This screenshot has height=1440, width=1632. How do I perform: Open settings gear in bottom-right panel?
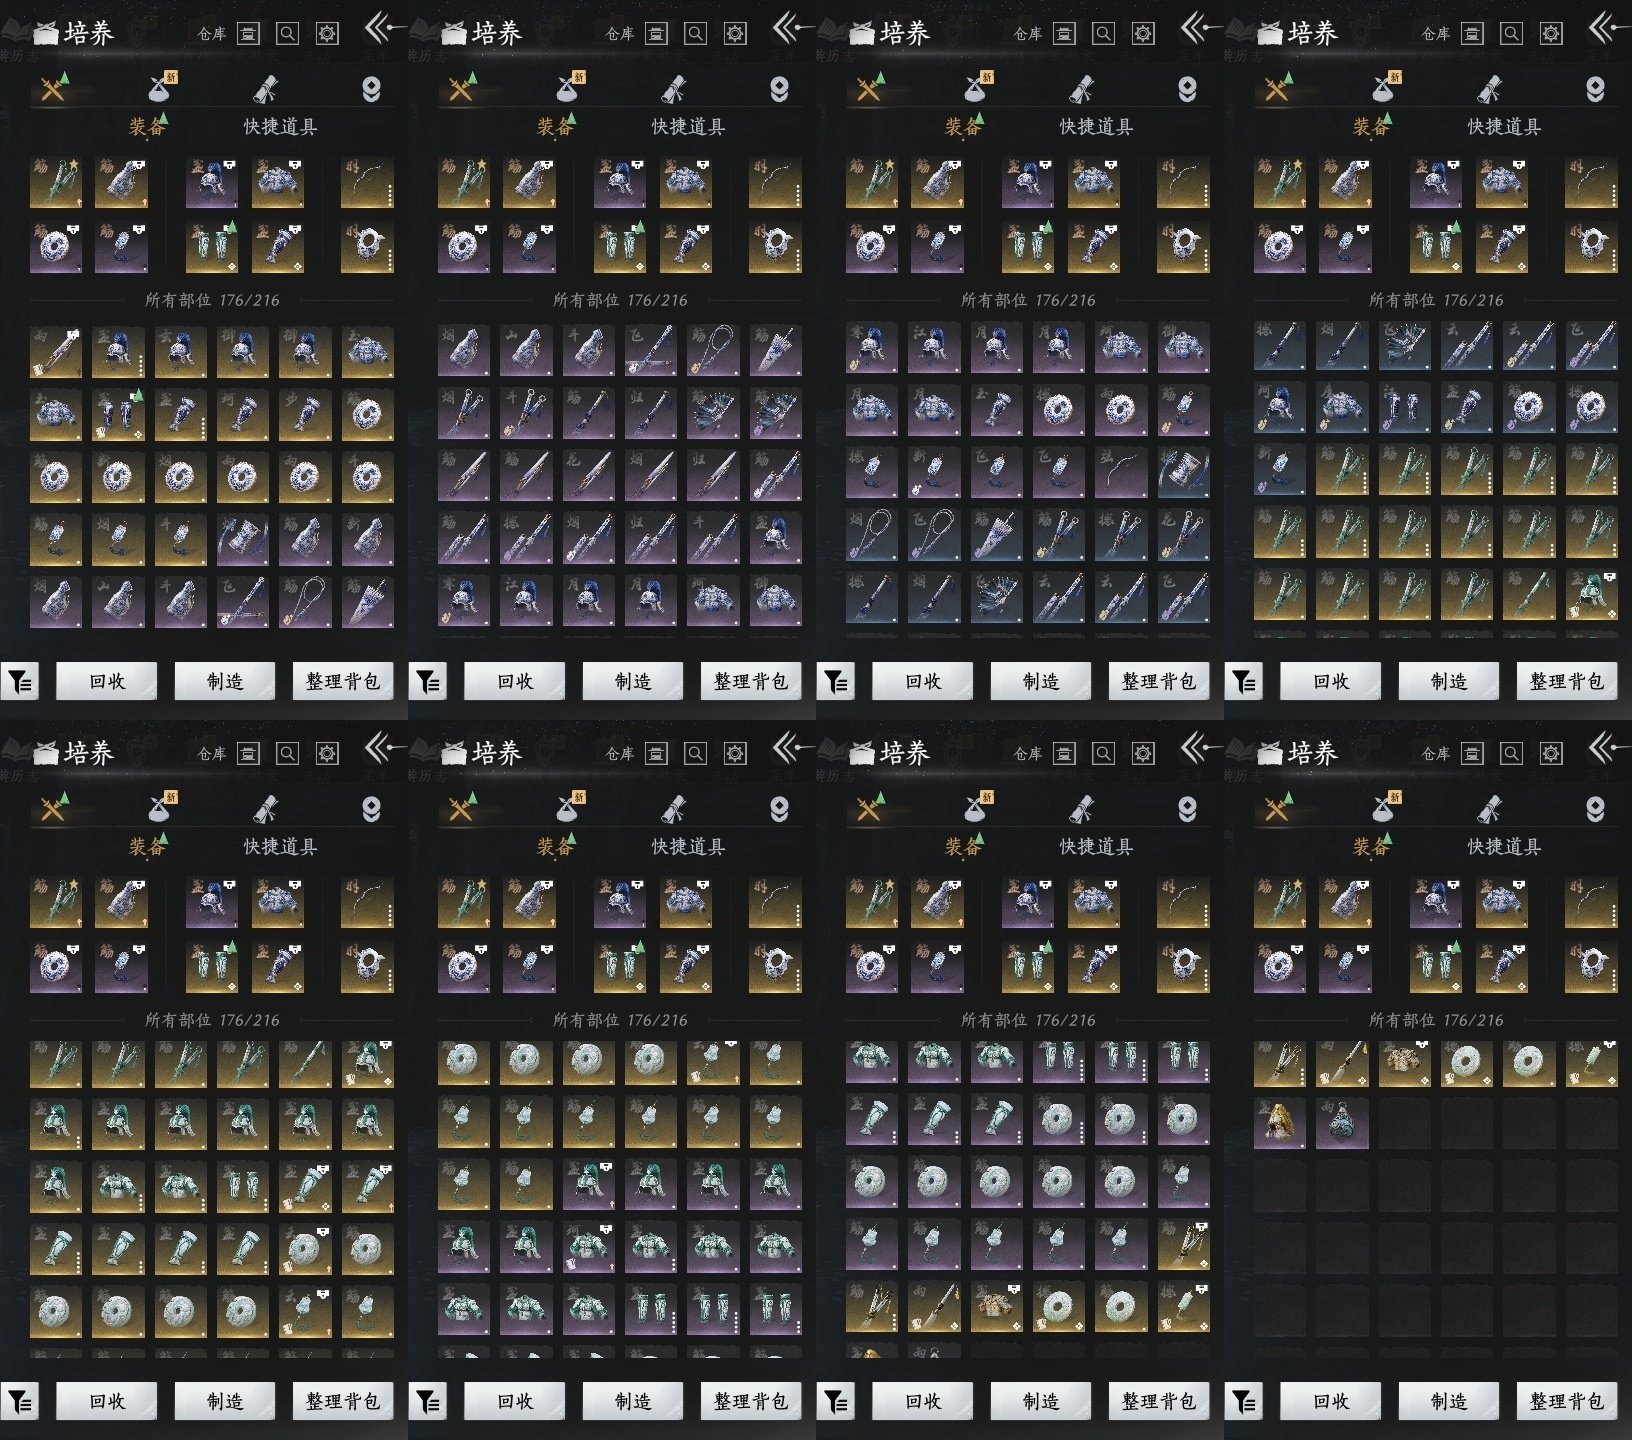click(x=1551, y=754)
